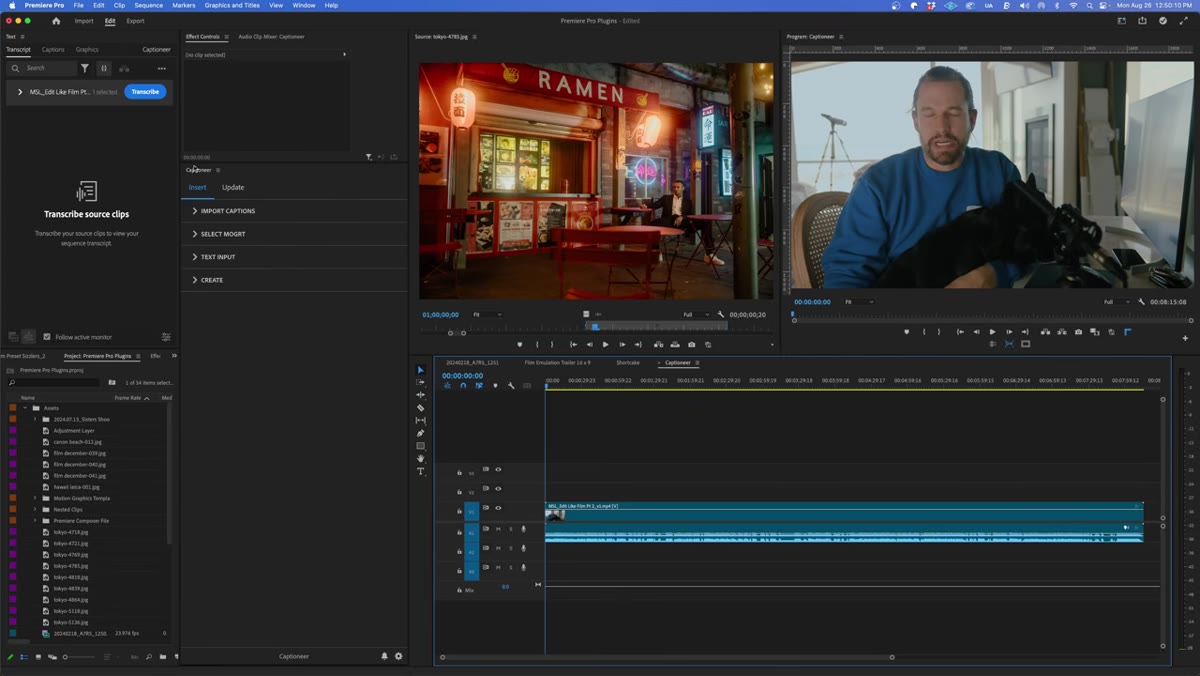Mute audio track A1
Viewport: 1200px width, 676px height.
coord(498,529)
